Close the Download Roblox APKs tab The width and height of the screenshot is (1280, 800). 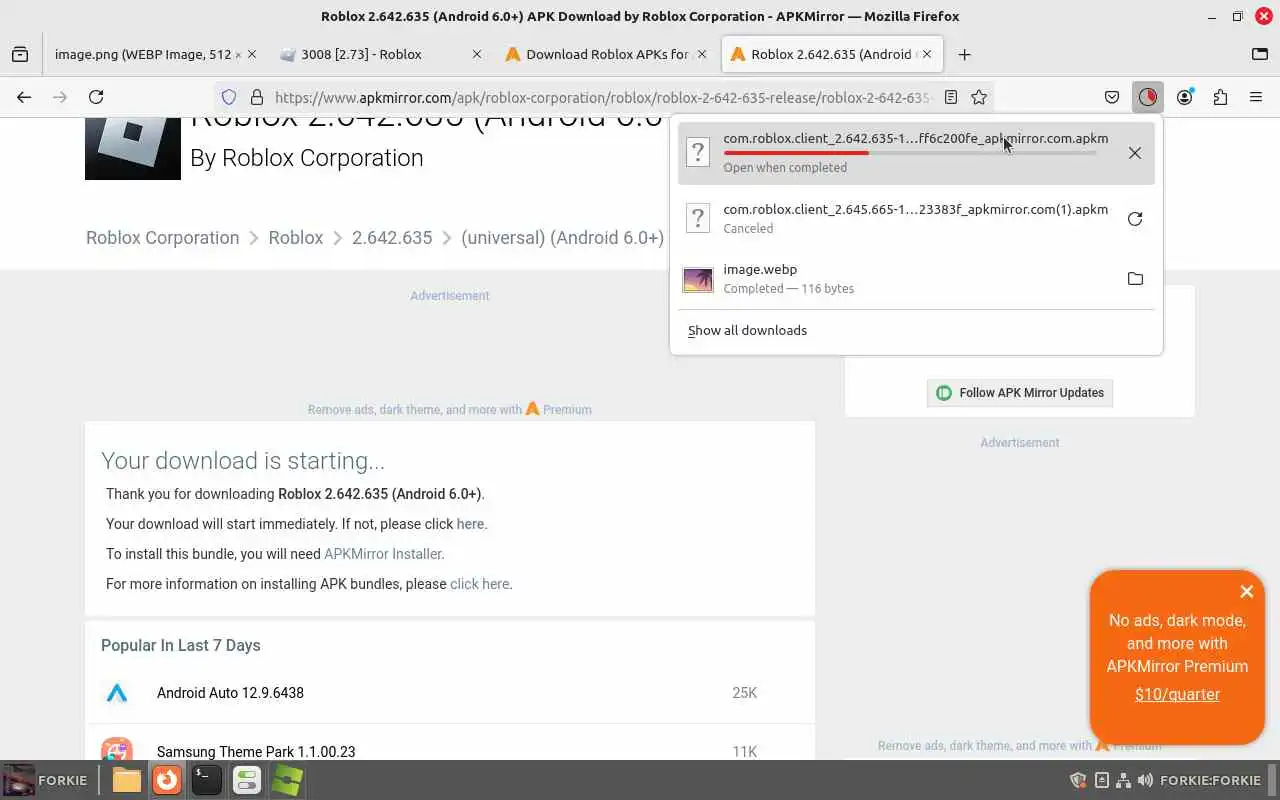pos(702,54)
